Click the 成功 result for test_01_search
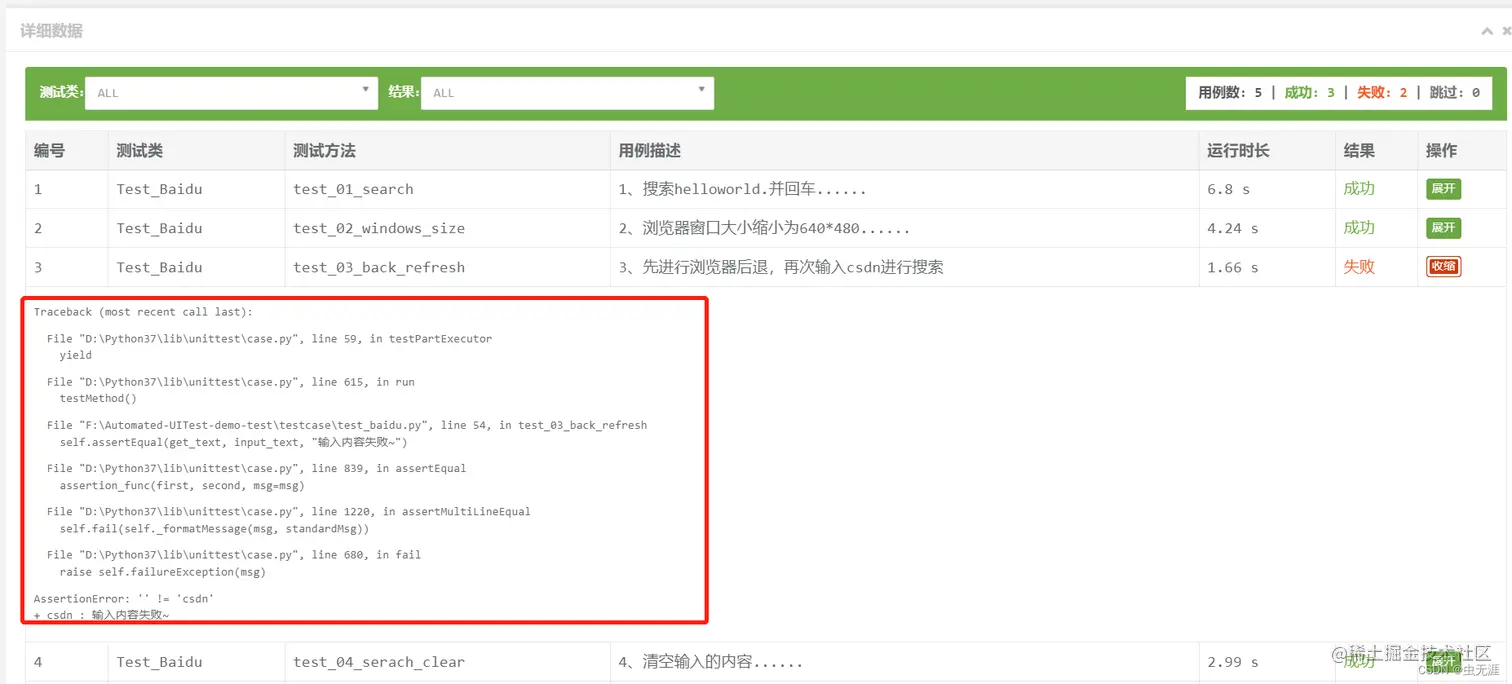 pyautogui.click(x=1359, y=188)
